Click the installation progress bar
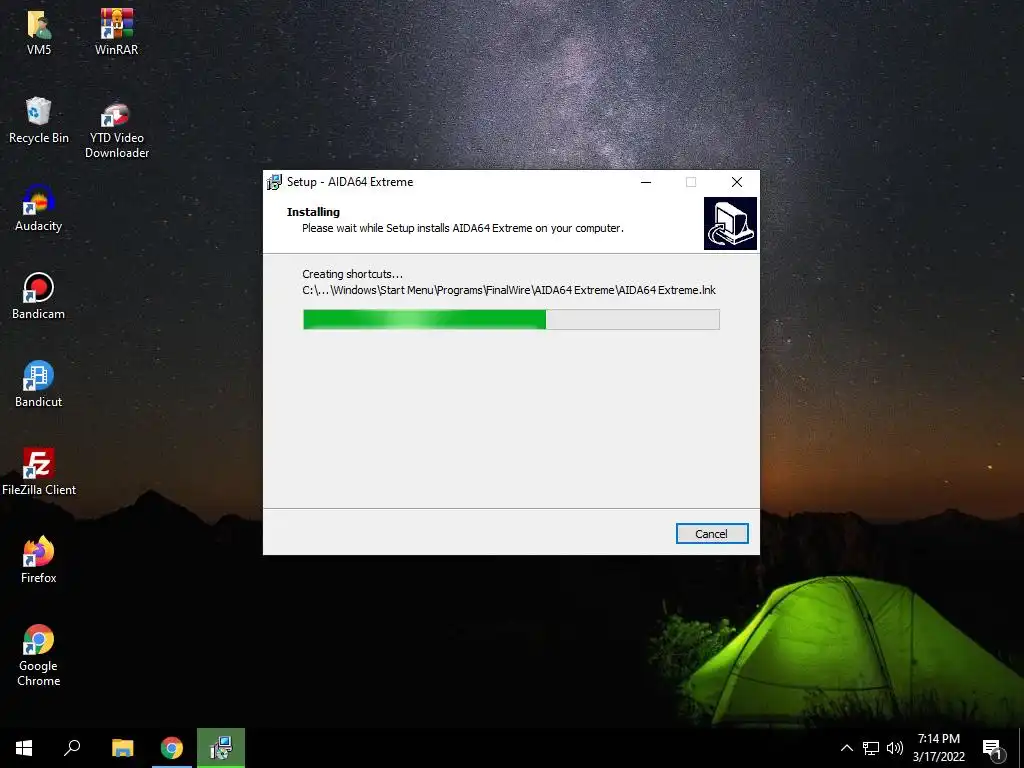 [511, 319]
